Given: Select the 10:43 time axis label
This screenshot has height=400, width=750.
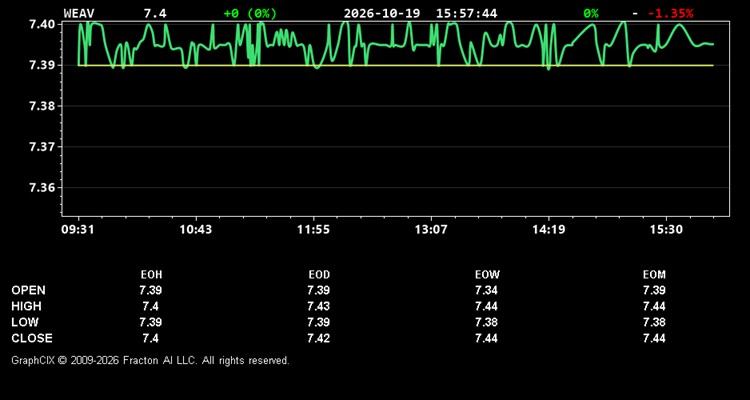Looking at the screenshot, I should pos(196,230).
